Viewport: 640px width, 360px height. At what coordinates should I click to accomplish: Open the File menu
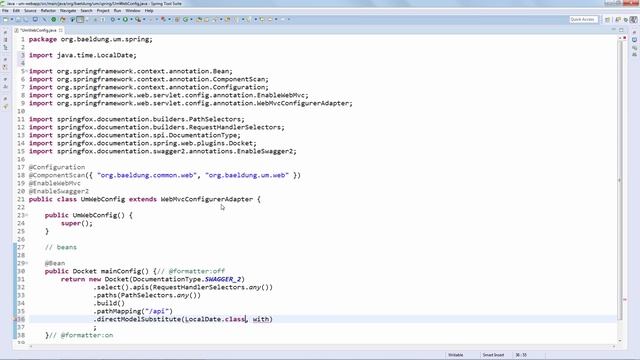pyautogui.click(x=5, y=11)
